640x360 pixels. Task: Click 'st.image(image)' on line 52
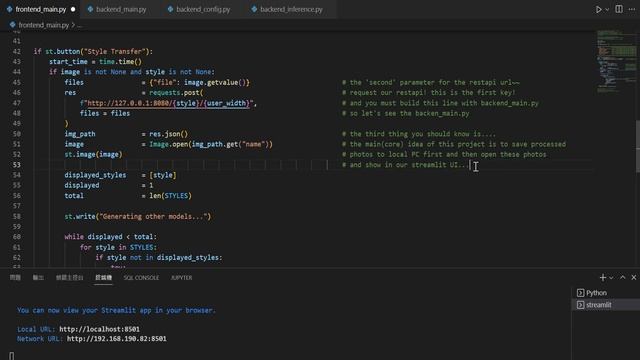(x=93, y=154)
